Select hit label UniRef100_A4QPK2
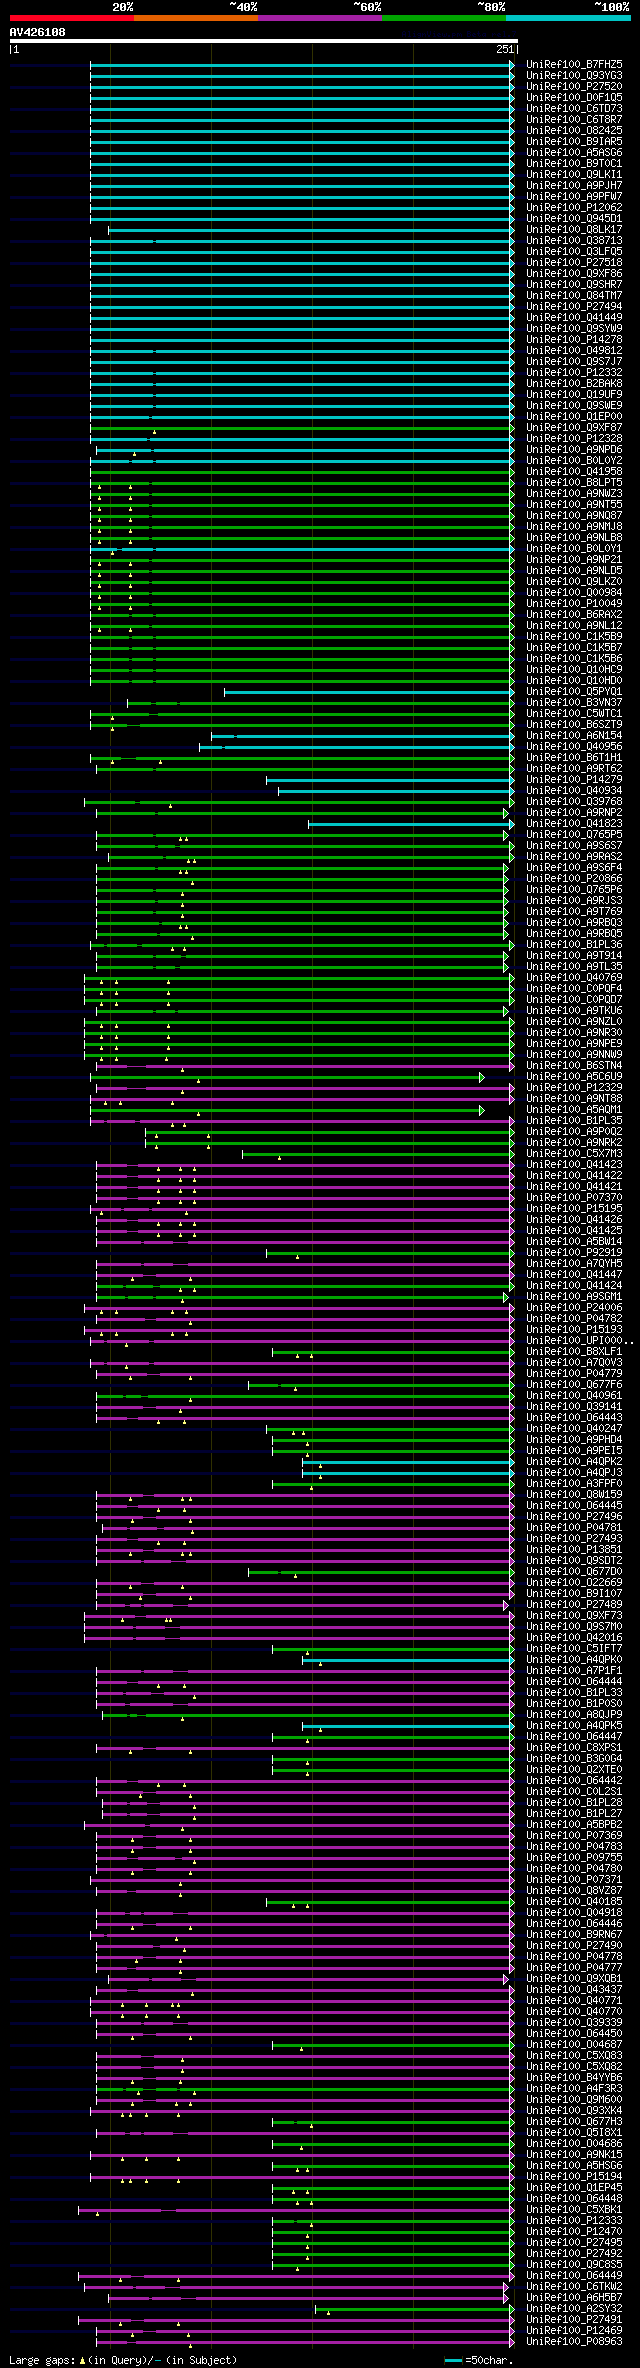640x2368 pixels. pos(574,1461)
